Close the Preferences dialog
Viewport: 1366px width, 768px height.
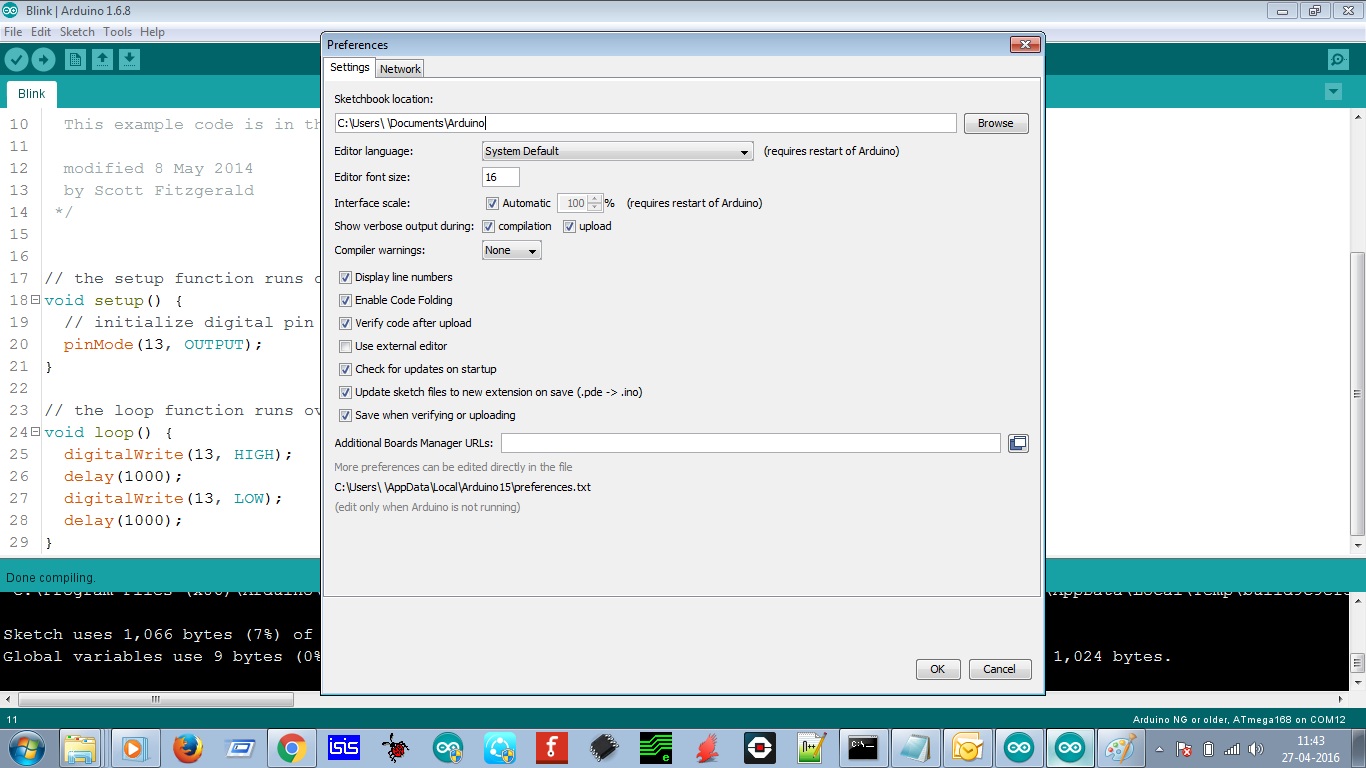(x=1024, y=44)
